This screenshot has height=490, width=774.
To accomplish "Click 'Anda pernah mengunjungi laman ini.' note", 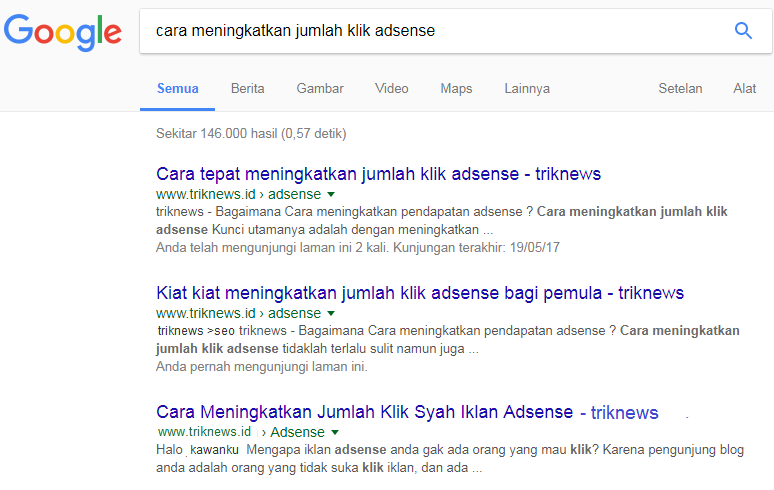I will tap(262, 367).
